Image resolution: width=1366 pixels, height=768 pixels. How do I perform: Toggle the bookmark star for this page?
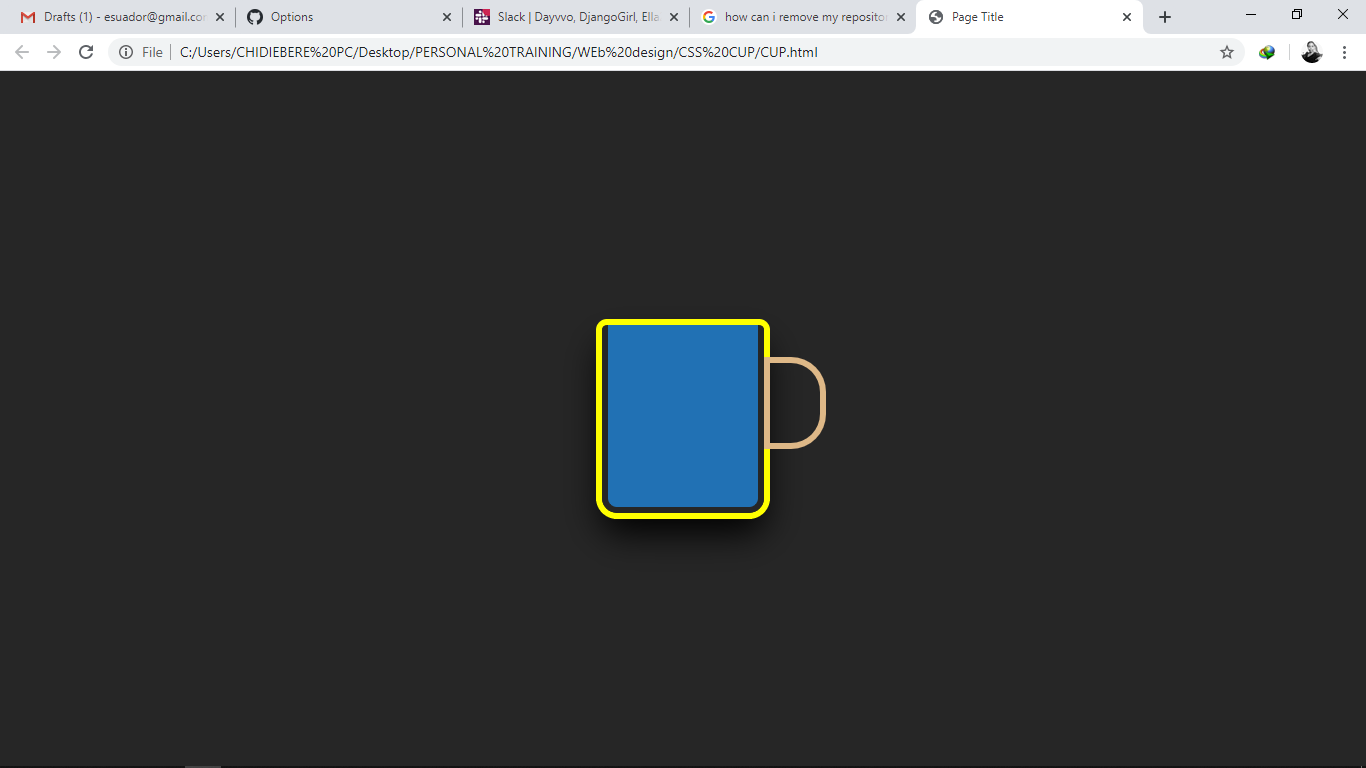(x=1227, y=51)
